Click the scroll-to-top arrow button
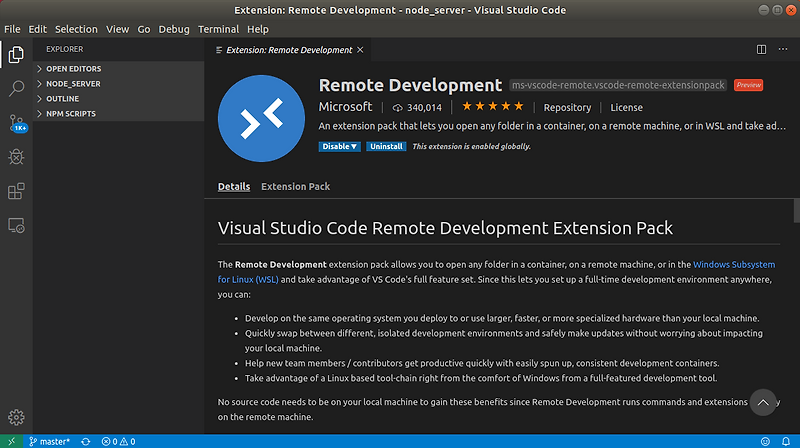Viewport: 800px width, 448px height. (x=763, y=403)
